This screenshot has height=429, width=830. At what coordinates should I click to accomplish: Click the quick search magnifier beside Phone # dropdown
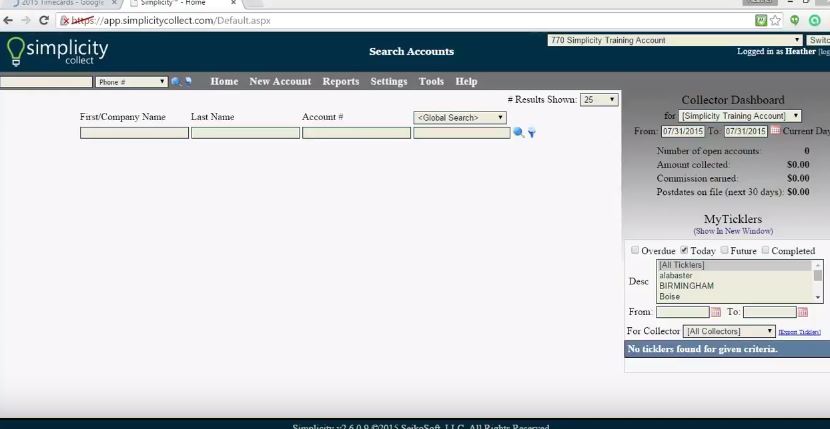coord(176,82)
